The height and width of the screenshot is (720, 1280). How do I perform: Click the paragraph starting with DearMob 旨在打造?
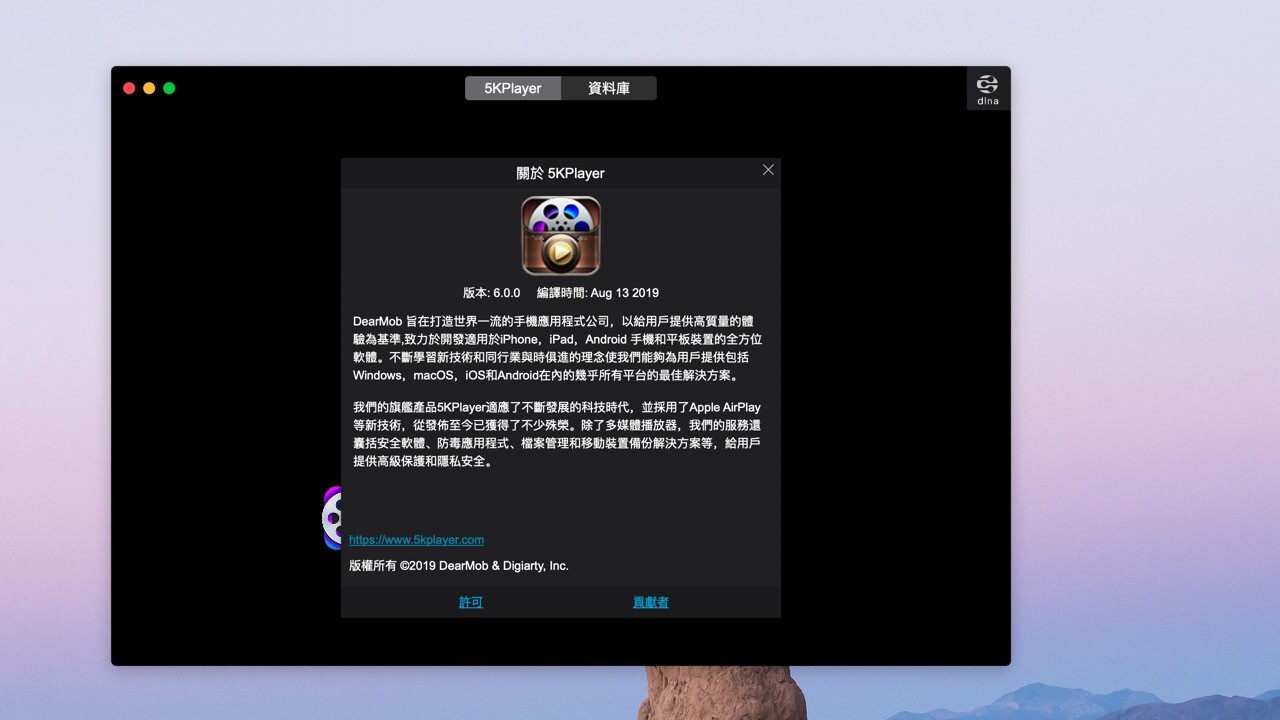click(558, 348)
